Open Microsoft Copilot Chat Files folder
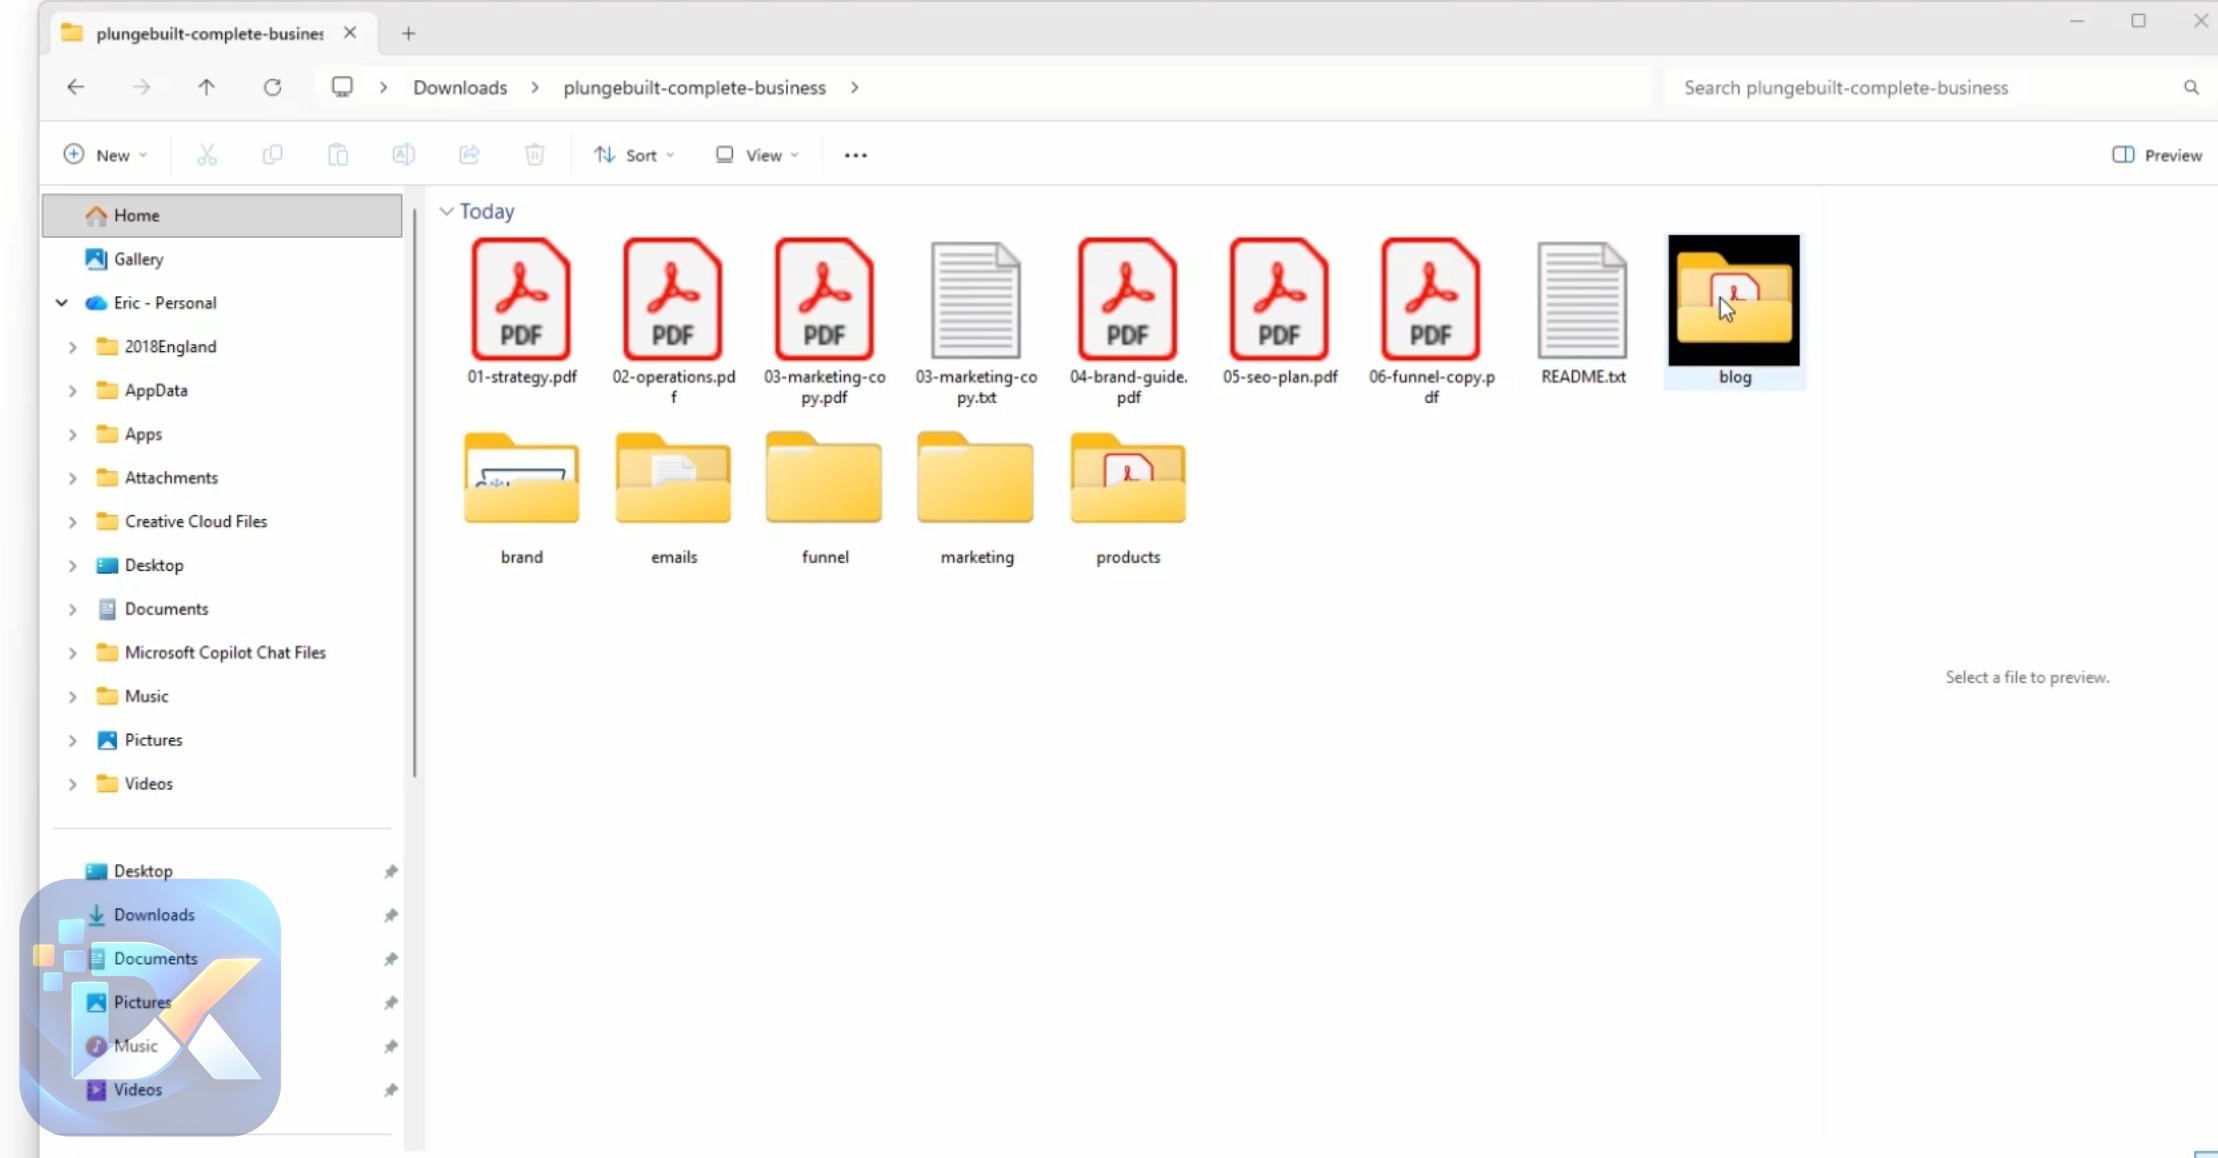The image size is (2218, 1158). pyautogui.click(x=225, y=653)
